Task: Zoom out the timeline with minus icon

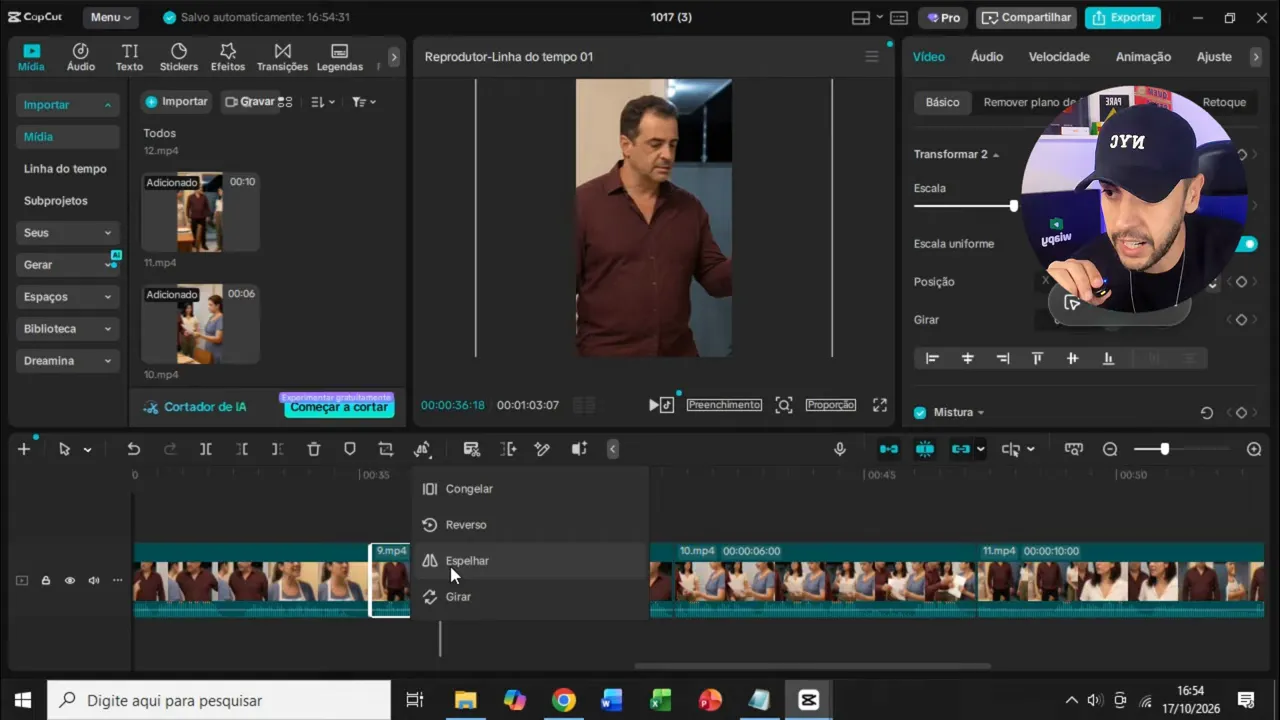Action: tap(1110, 449)
